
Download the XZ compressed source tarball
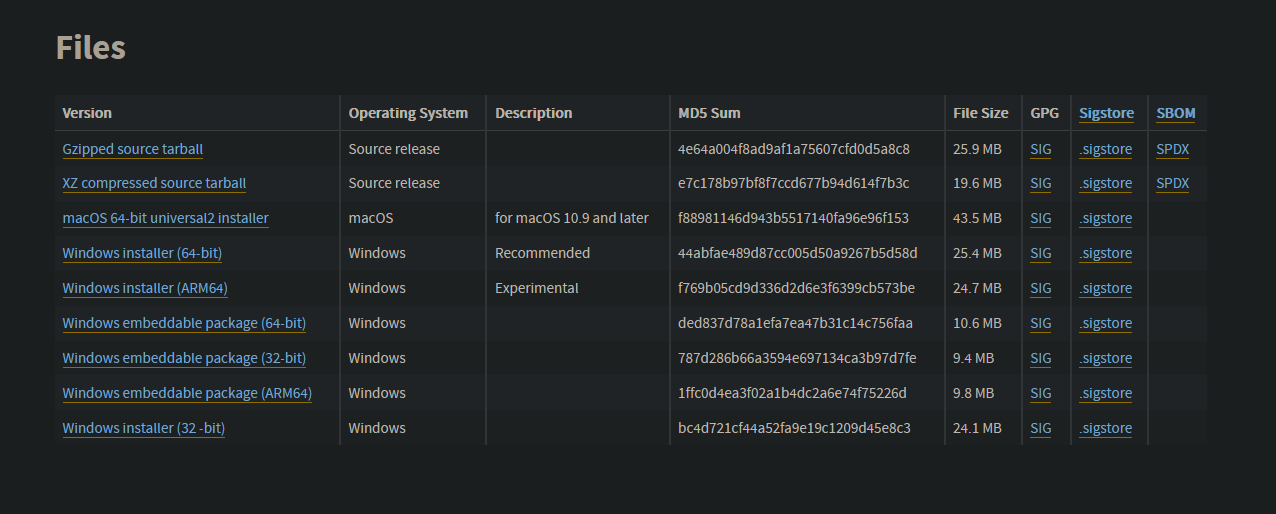tap(154, 183)
